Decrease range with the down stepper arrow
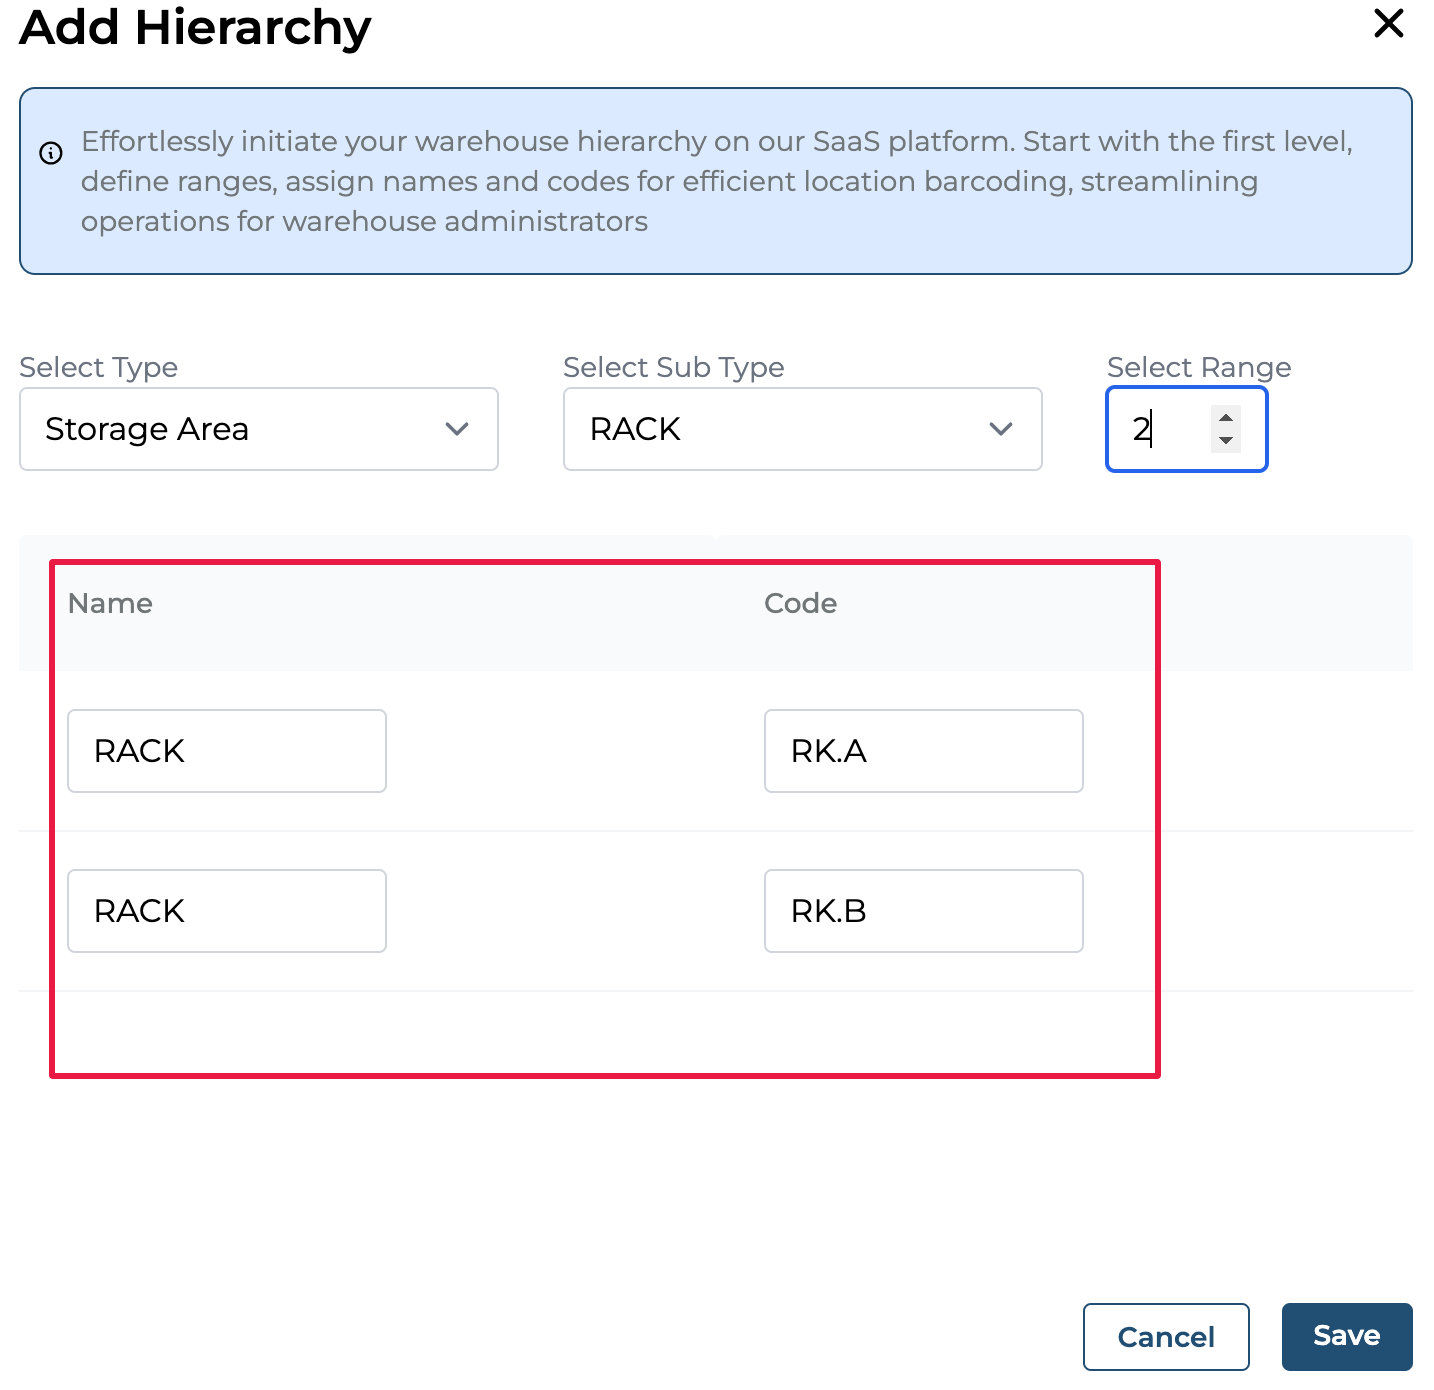Viewport: 1434px width, 1390px height. [x=1225, y=441]
